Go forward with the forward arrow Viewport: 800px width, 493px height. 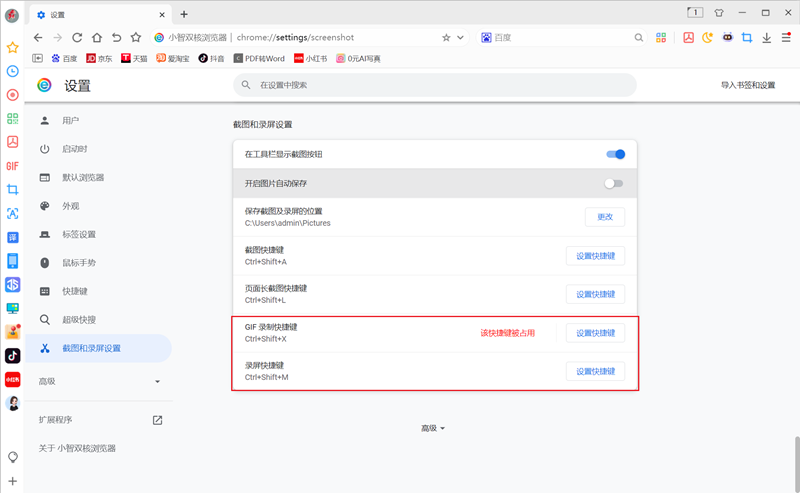point(58,37)
